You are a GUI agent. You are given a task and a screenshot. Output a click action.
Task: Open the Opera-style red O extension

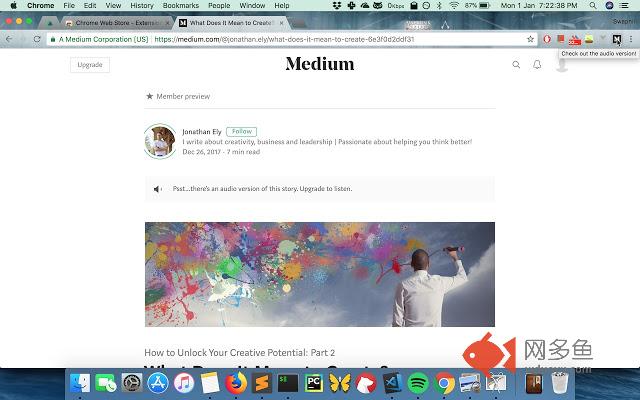[547, 39]
